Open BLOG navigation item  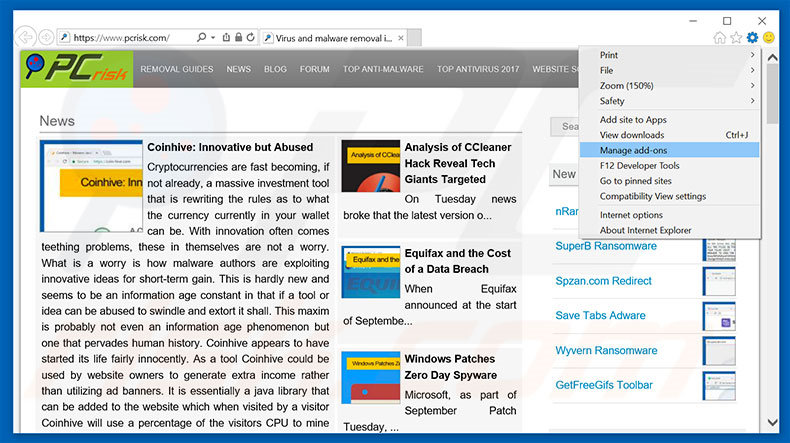[275, 69]
